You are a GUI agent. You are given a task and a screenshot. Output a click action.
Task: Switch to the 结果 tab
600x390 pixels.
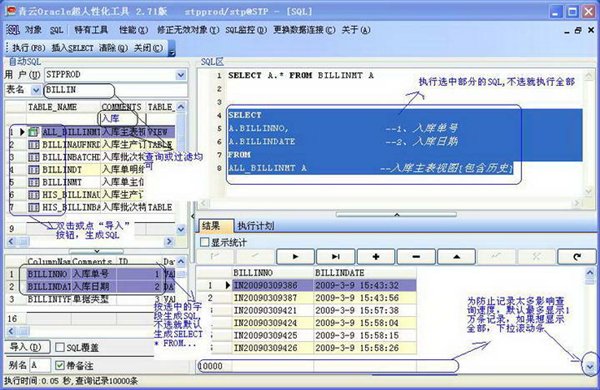215,226
